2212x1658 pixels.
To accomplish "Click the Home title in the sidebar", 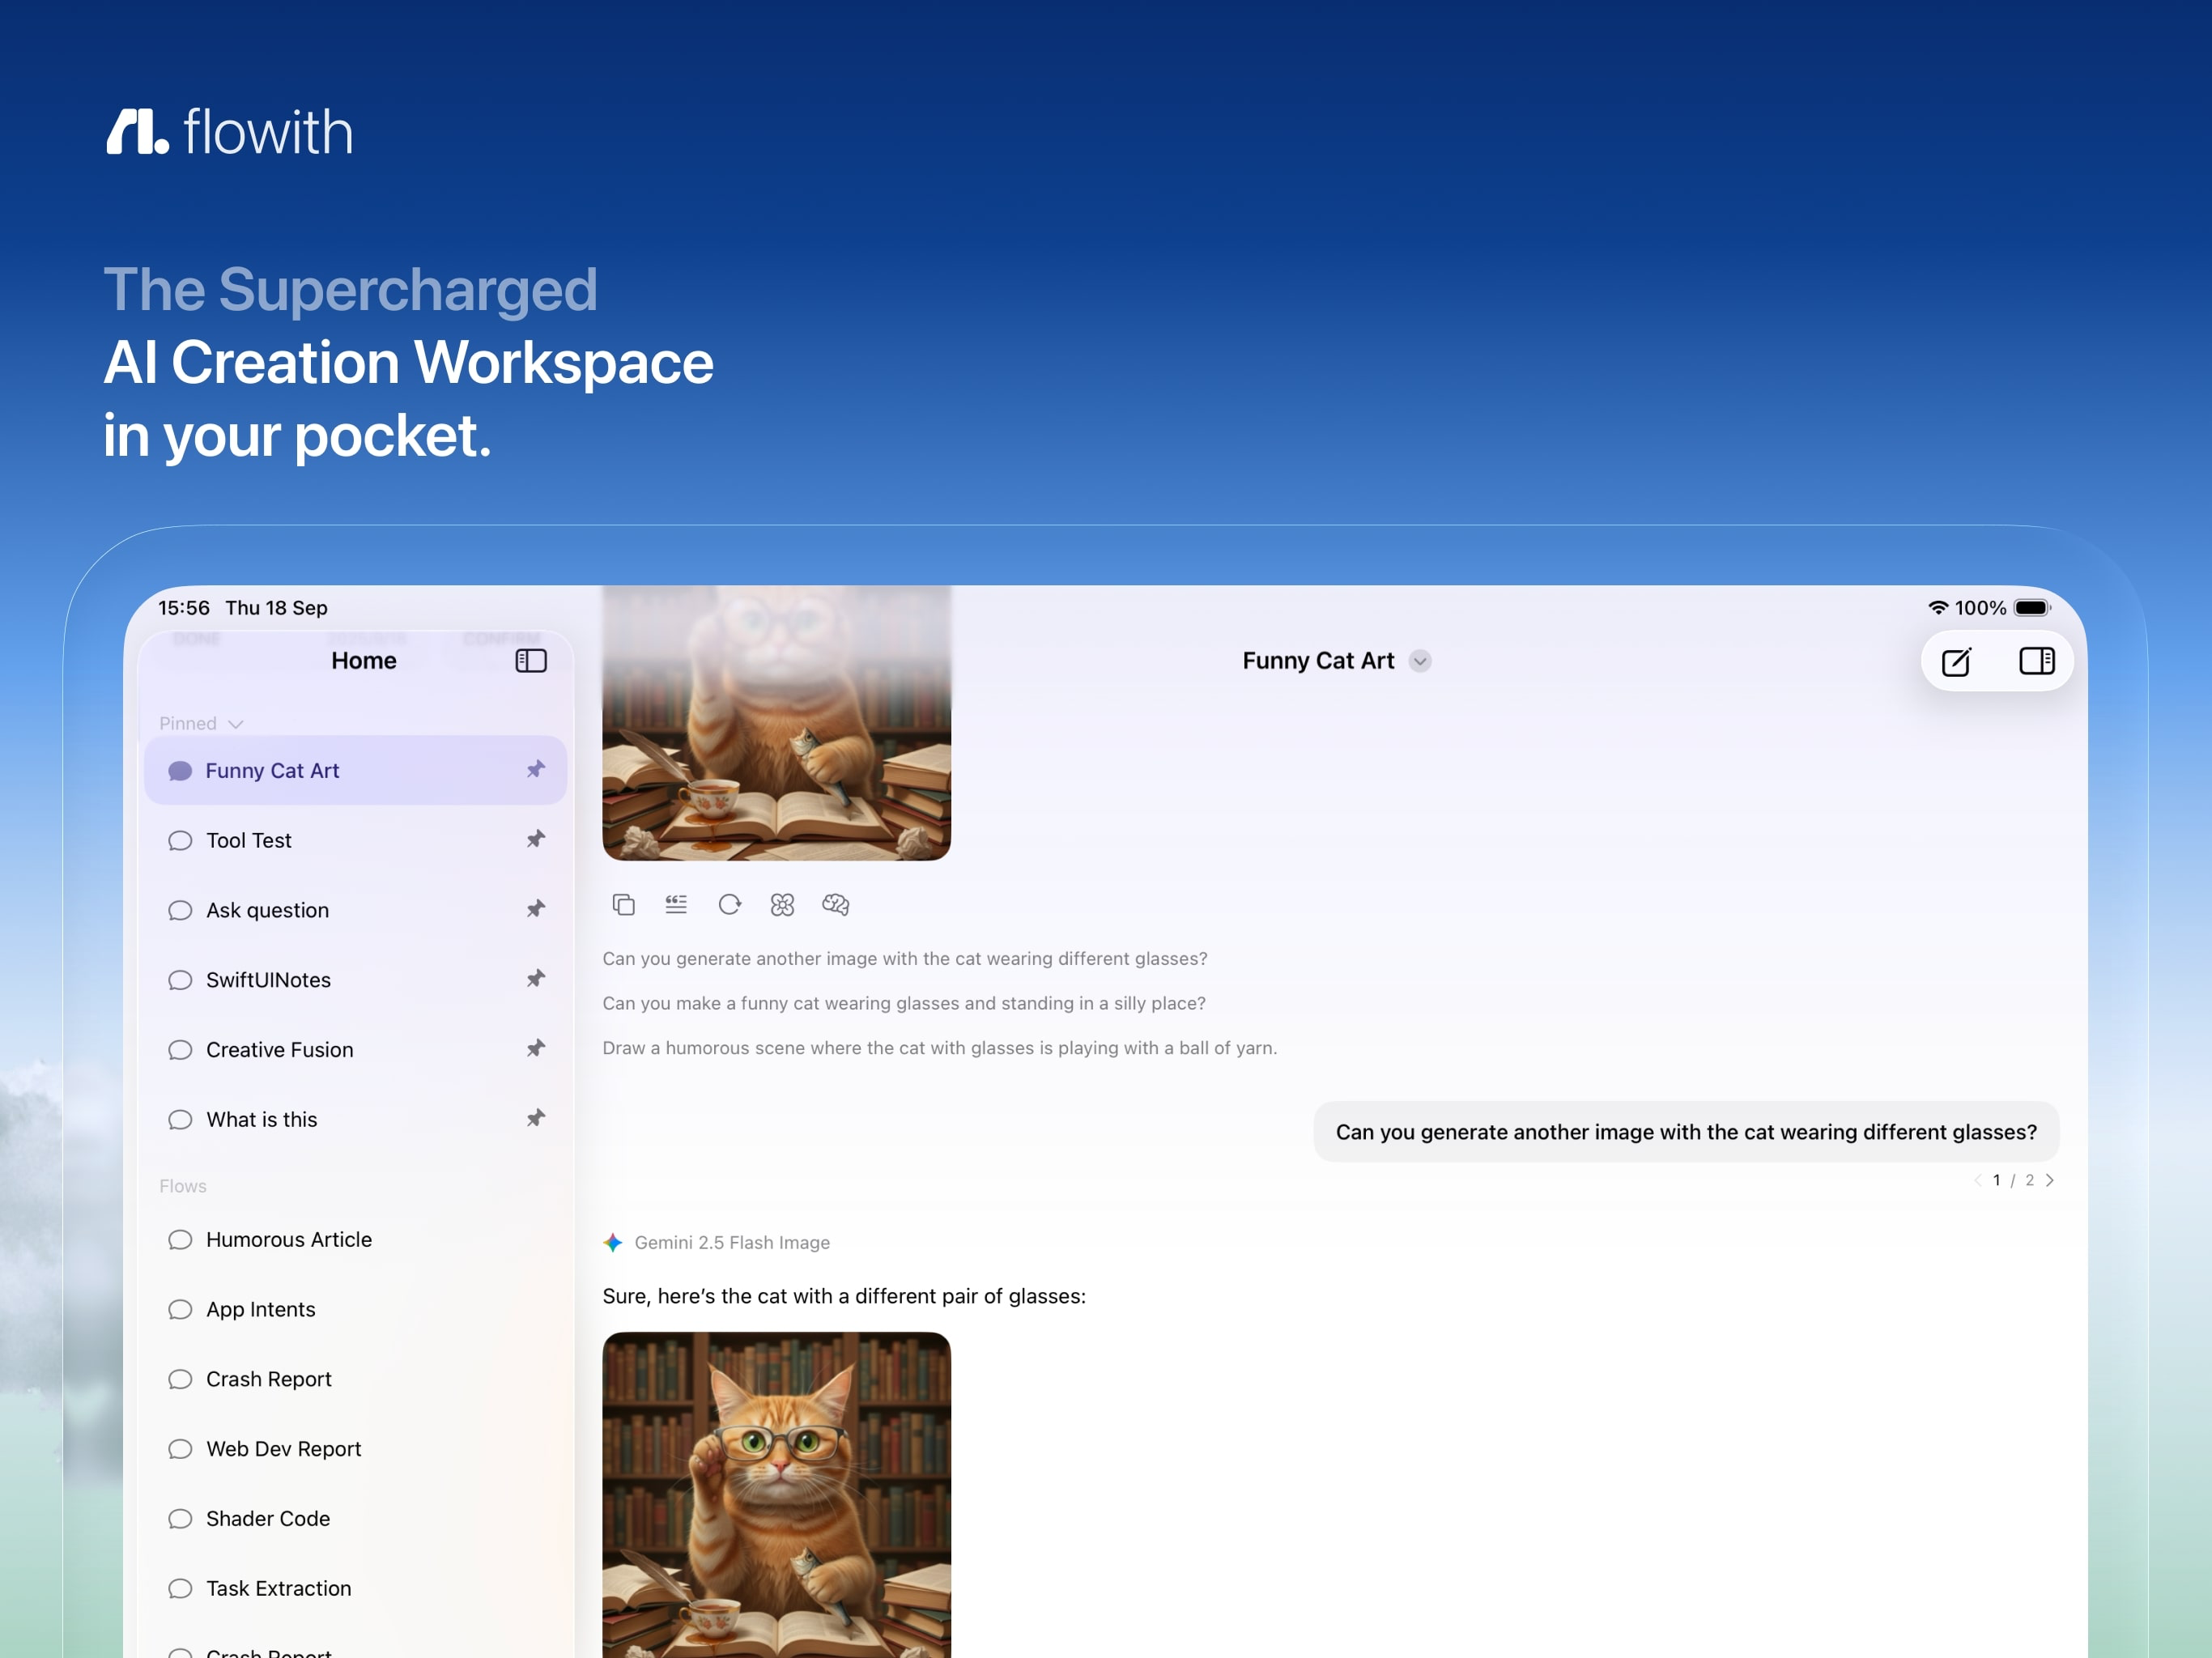I will (364, 661).
